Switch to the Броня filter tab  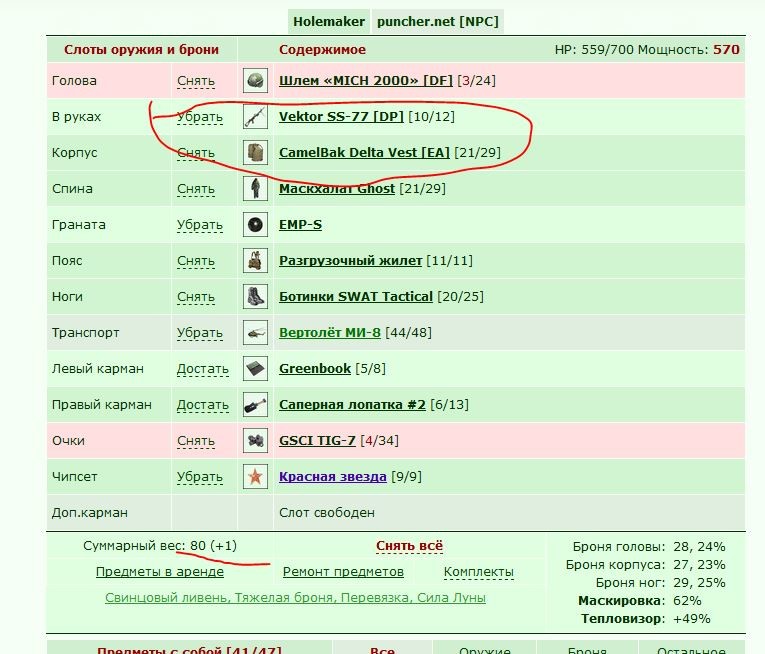pos(587,649)
